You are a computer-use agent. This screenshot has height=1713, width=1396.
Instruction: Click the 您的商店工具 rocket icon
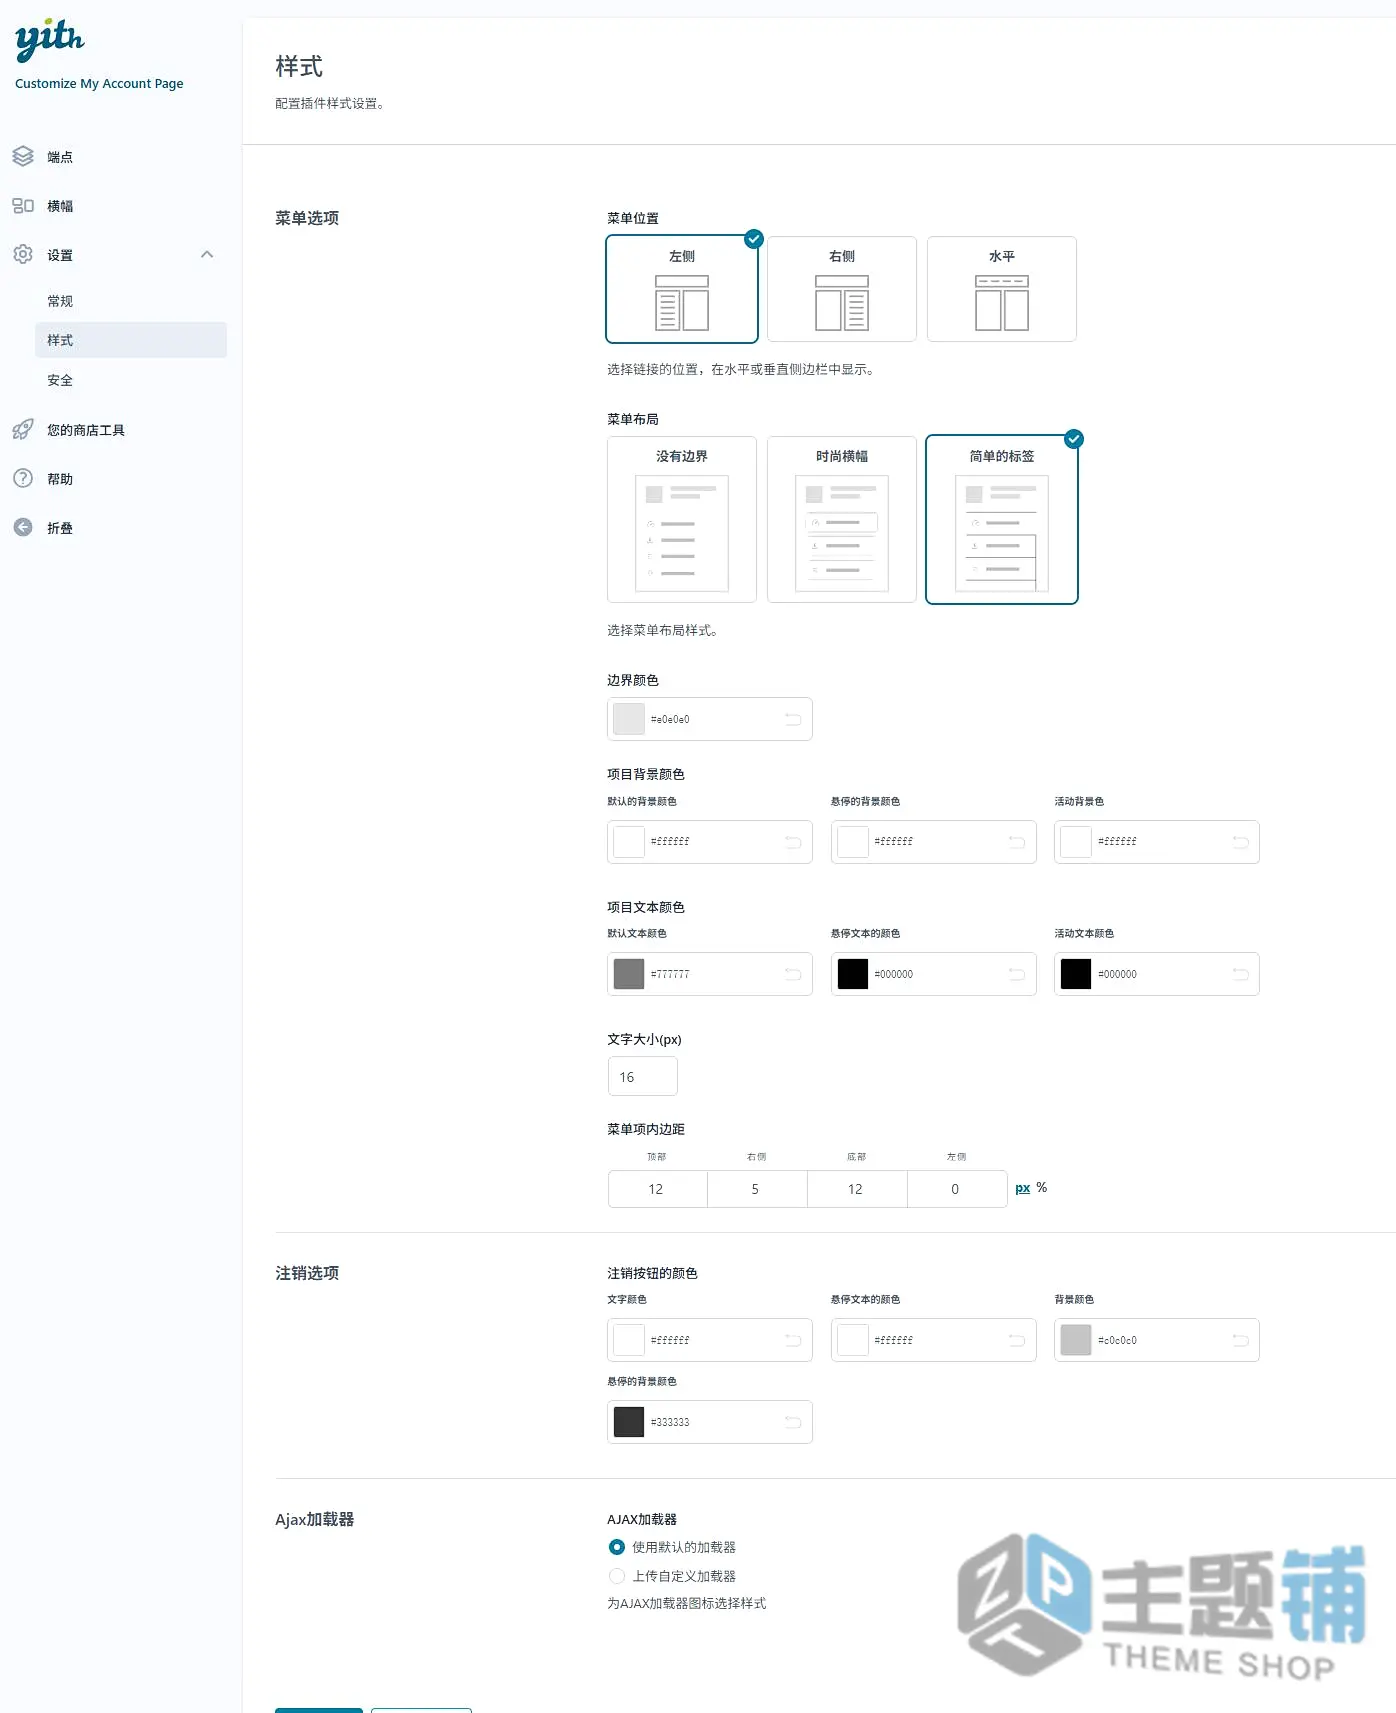pyautogui.click(x=23, y=430)
